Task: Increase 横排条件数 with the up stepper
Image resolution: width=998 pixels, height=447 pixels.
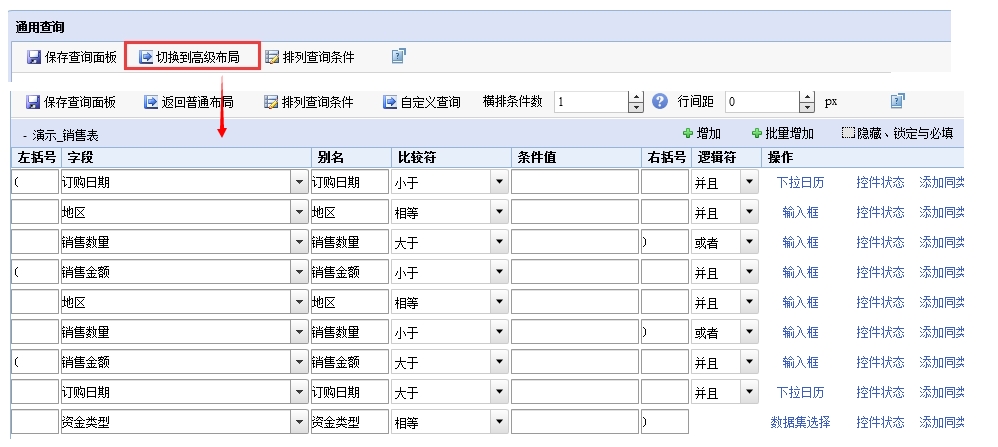Action: coord(636,97)
